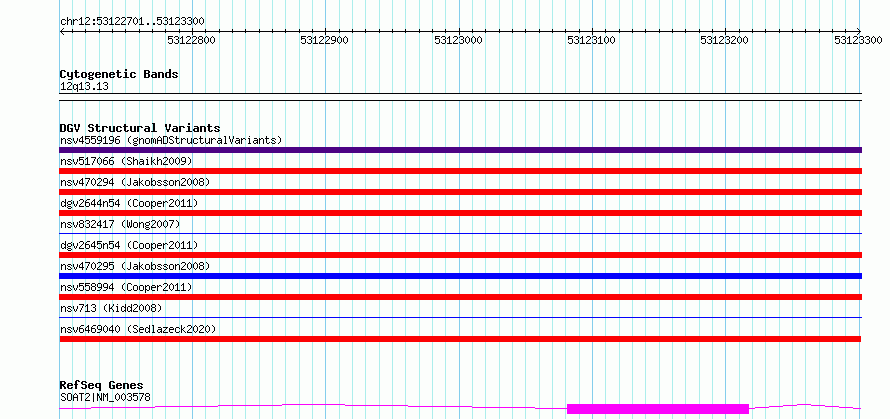Open the nsv470295 (Jakobsson2008) label
Image resolution: width=890 pixels, height=419 pixels.
135,266
